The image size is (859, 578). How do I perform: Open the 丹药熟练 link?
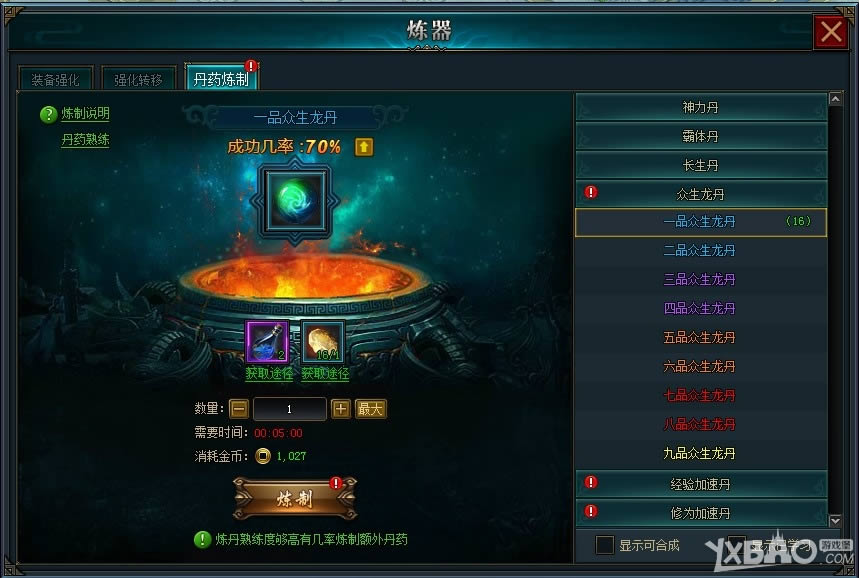click(x=85, y=140)
